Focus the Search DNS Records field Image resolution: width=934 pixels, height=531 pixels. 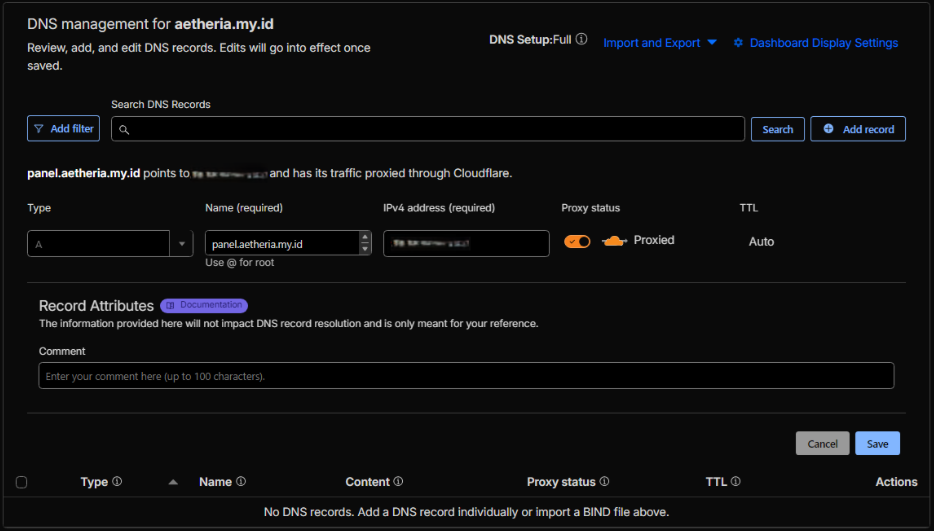pos(430,129)
